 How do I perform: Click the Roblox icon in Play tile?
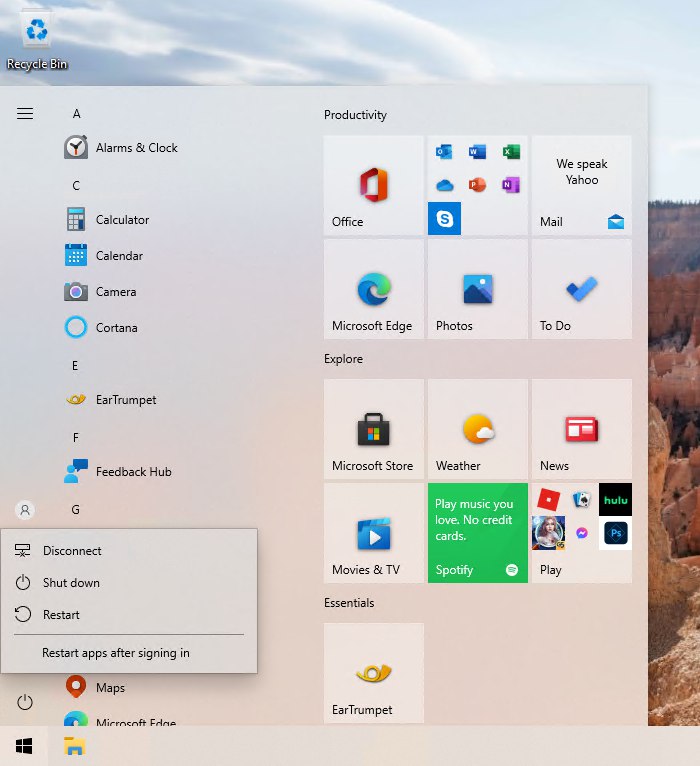pyautogui.click(x=548, y=500)
